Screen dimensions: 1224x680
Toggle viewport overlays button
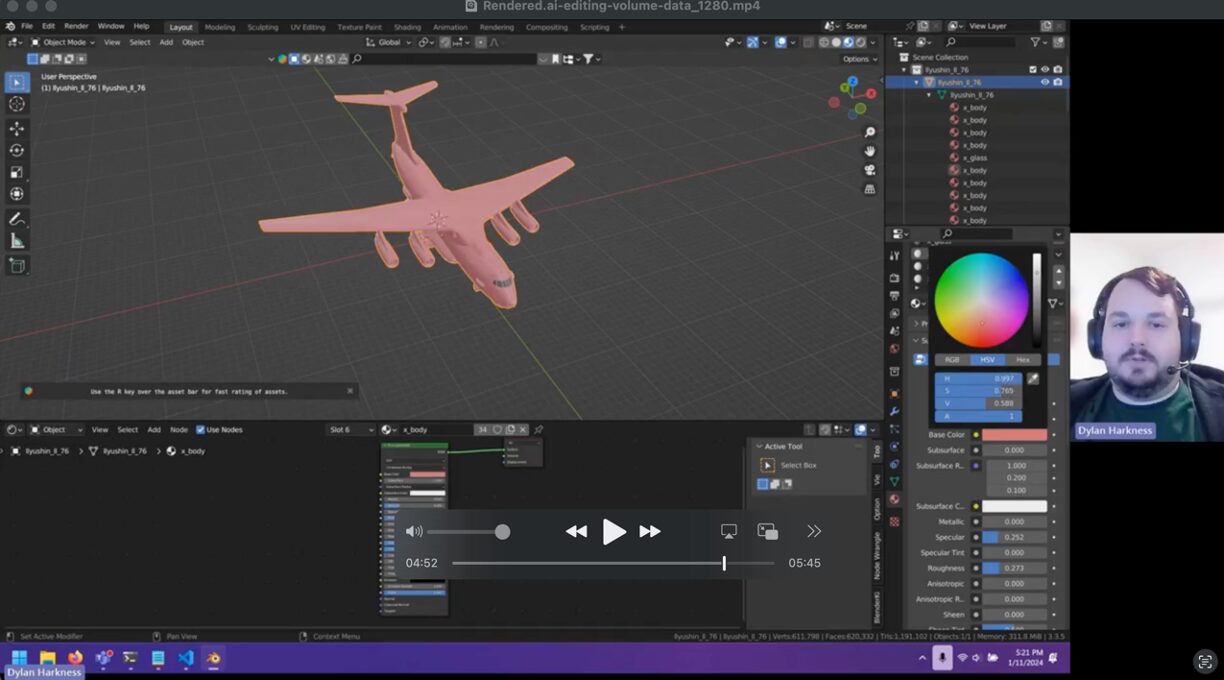click(782, 42)
